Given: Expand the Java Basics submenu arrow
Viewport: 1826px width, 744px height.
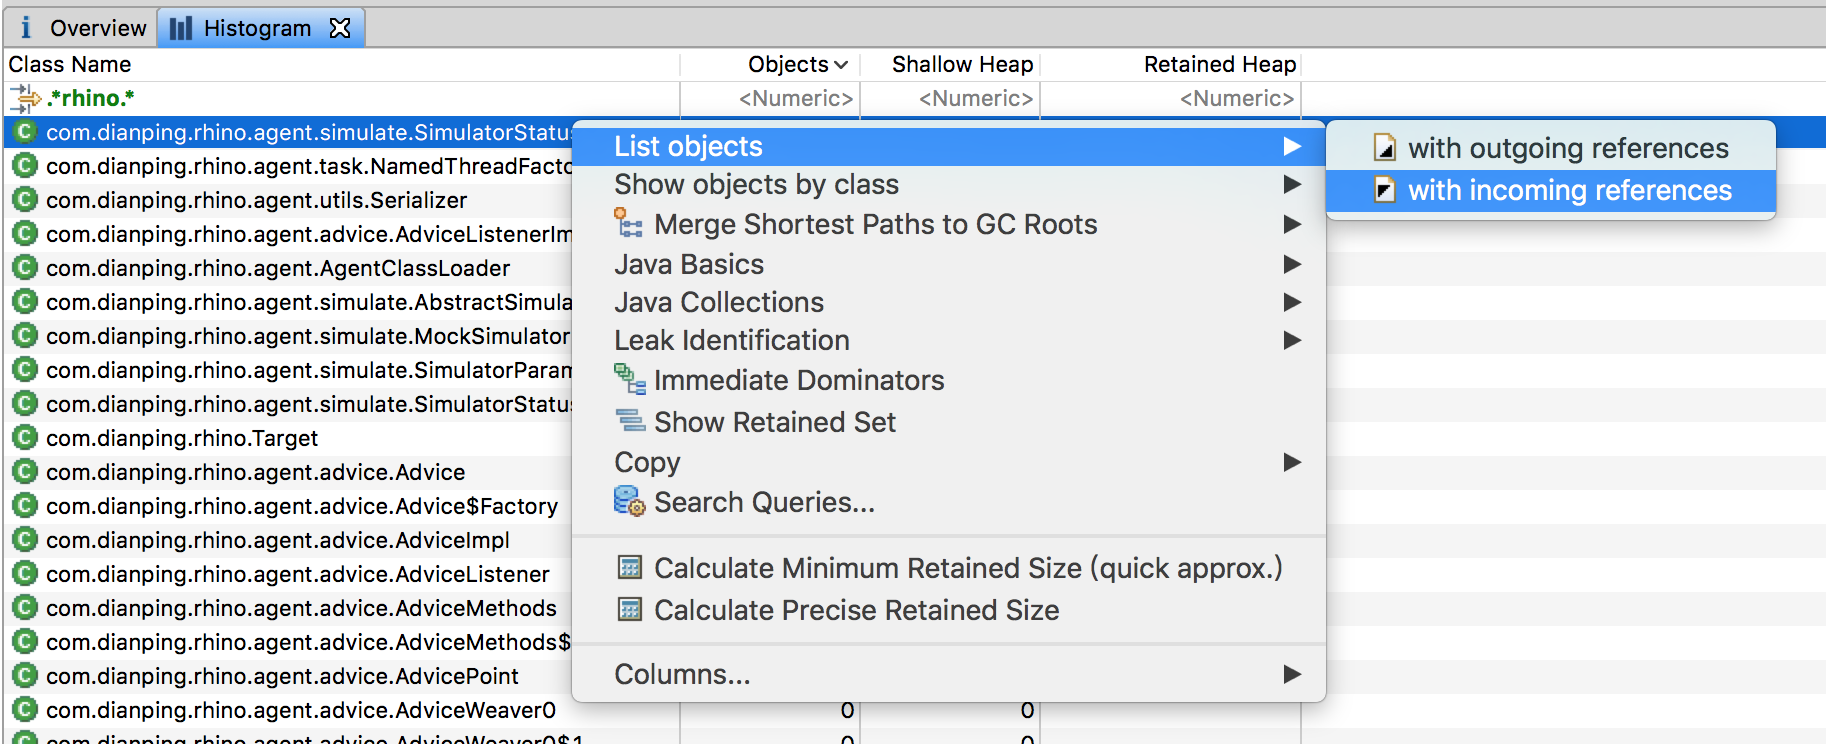Looking at the screenshot, I should click(1292, 264).
